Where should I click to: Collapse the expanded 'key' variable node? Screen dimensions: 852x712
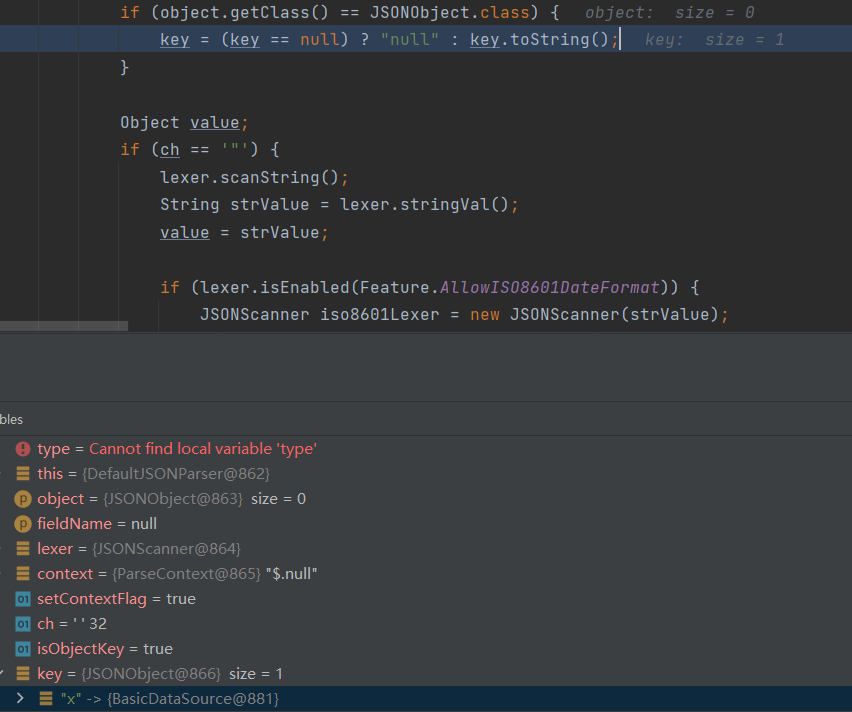[3, 674]
